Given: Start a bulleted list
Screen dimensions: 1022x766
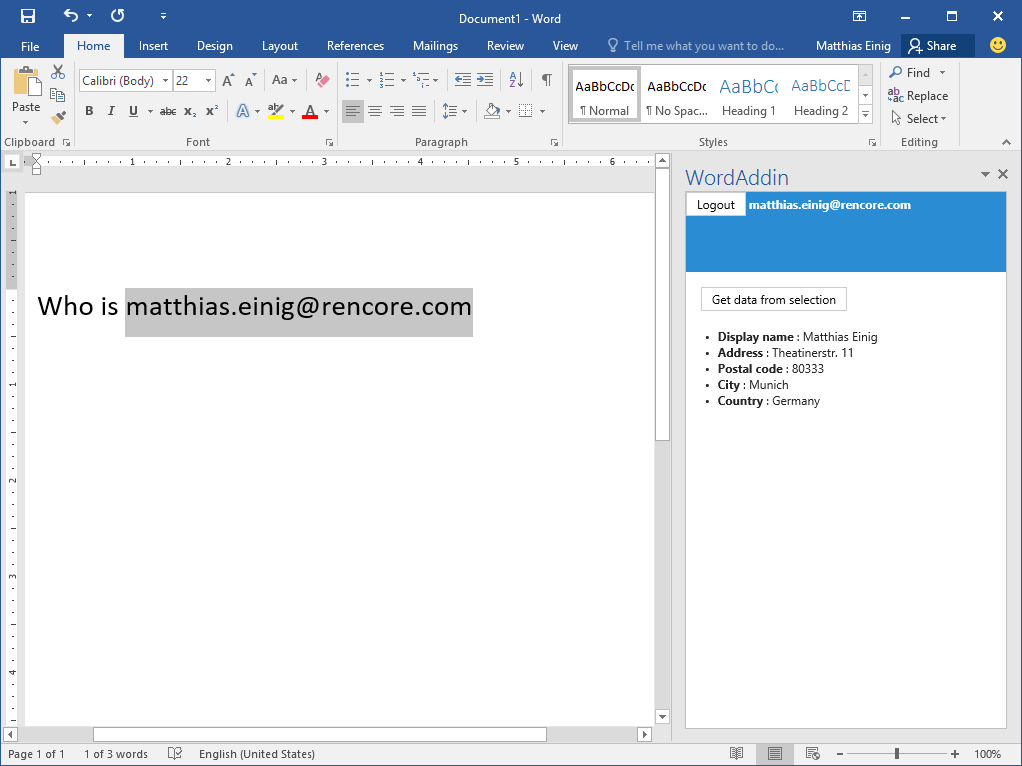Looking at the screenshot, I should click(x=353, y=80).
